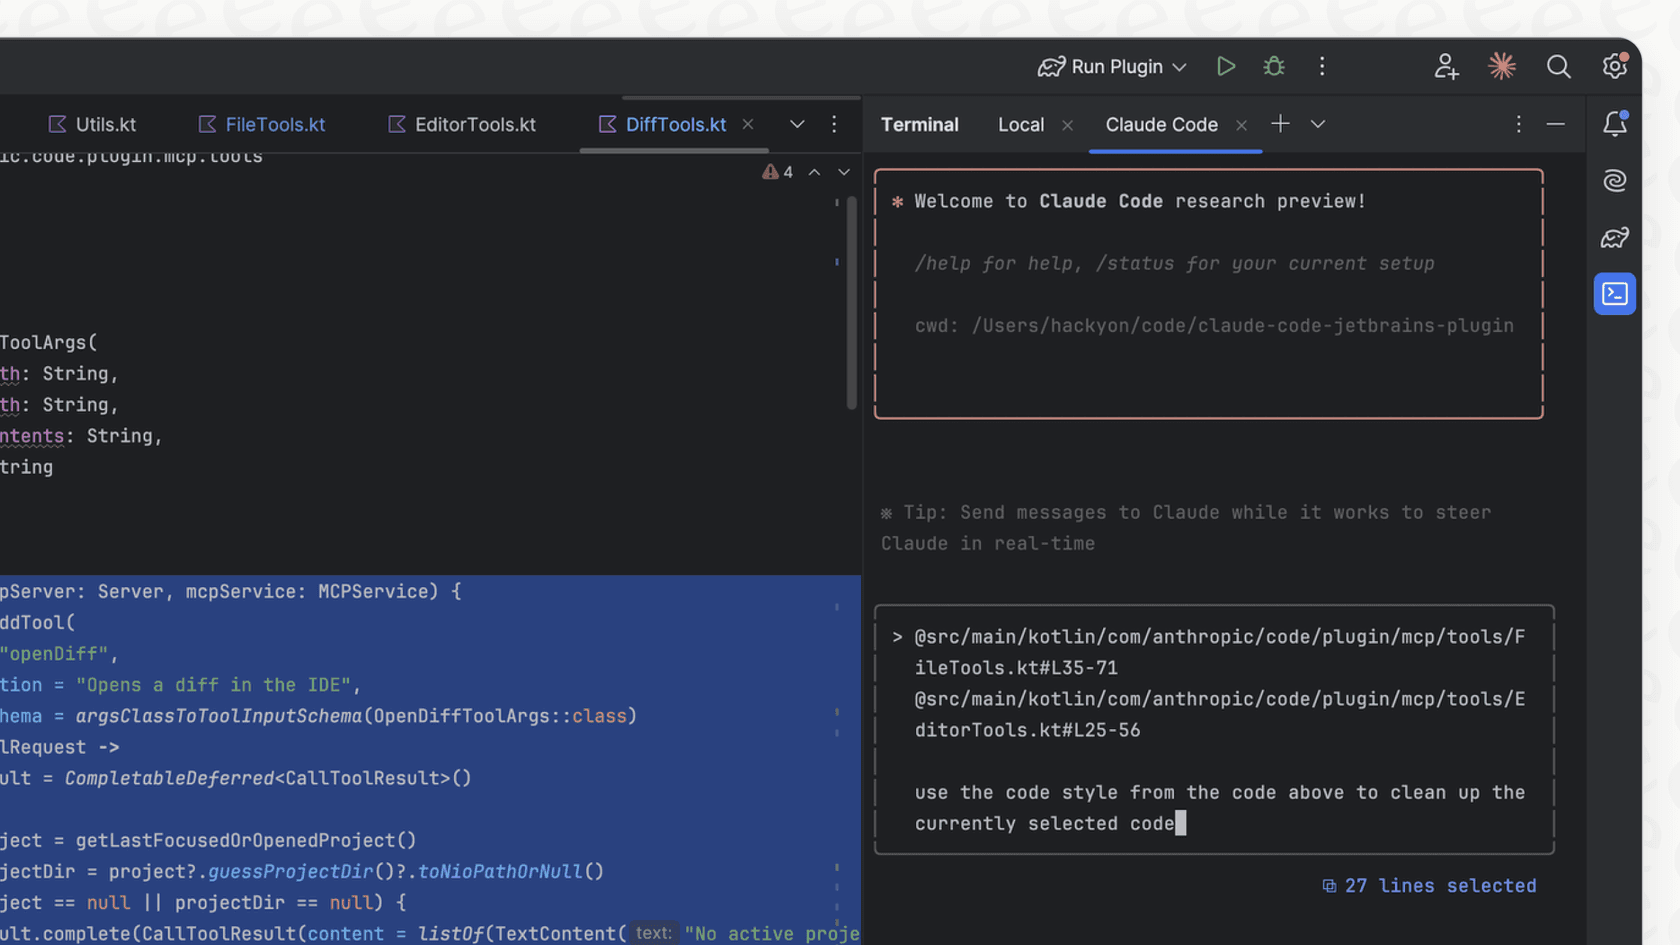Close the Claude Code terminal tab
The image size is (1680, 945).
1241,124
